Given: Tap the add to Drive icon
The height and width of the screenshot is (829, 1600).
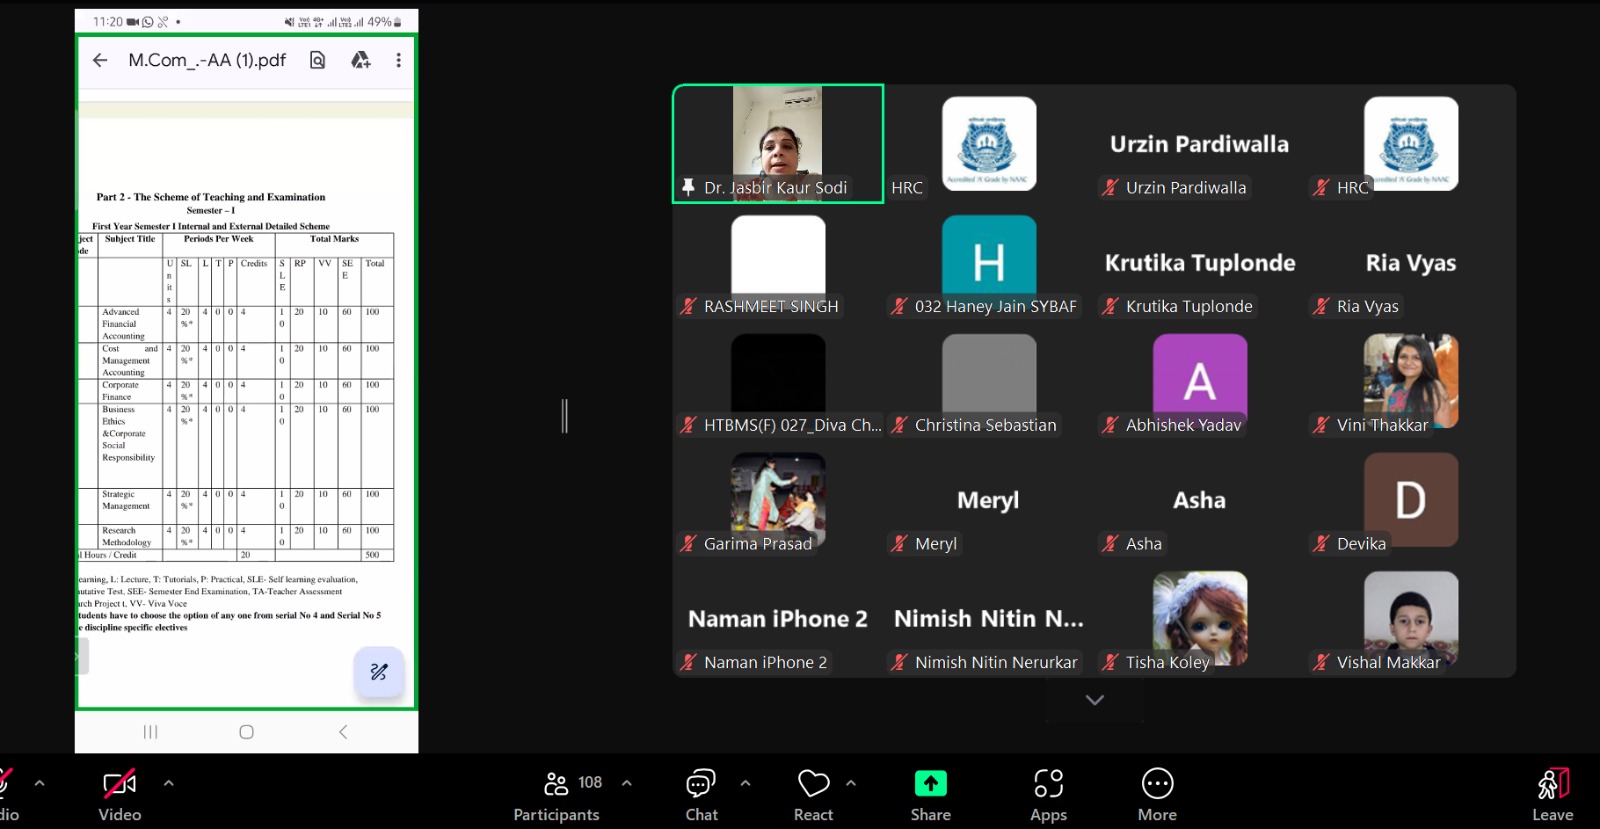Looking at the screenshot, I should [x=360, y=60].
